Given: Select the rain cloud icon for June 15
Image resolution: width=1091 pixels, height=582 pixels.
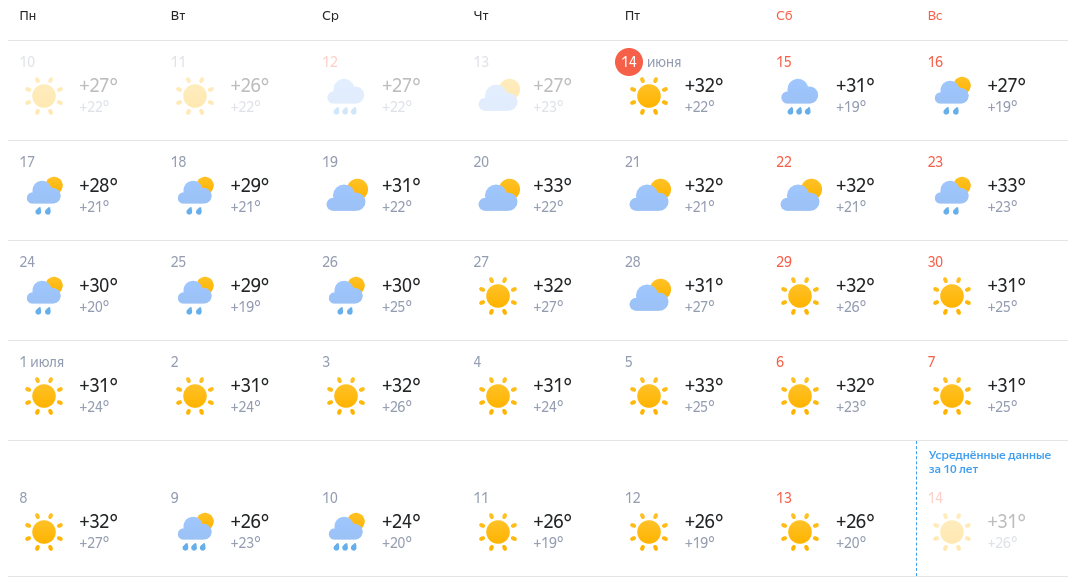Looking at the screenshot, I should point(799,96).
